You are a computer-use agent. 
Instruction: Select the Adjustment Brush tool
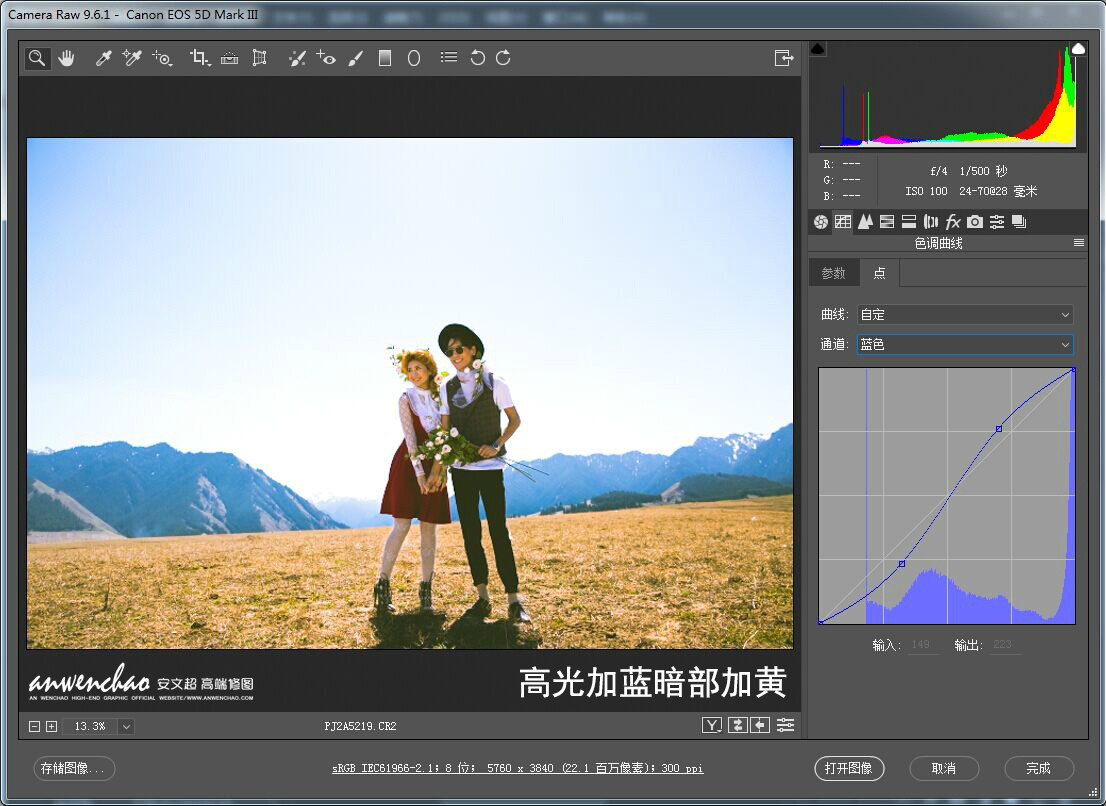click(x=356, y=58)
